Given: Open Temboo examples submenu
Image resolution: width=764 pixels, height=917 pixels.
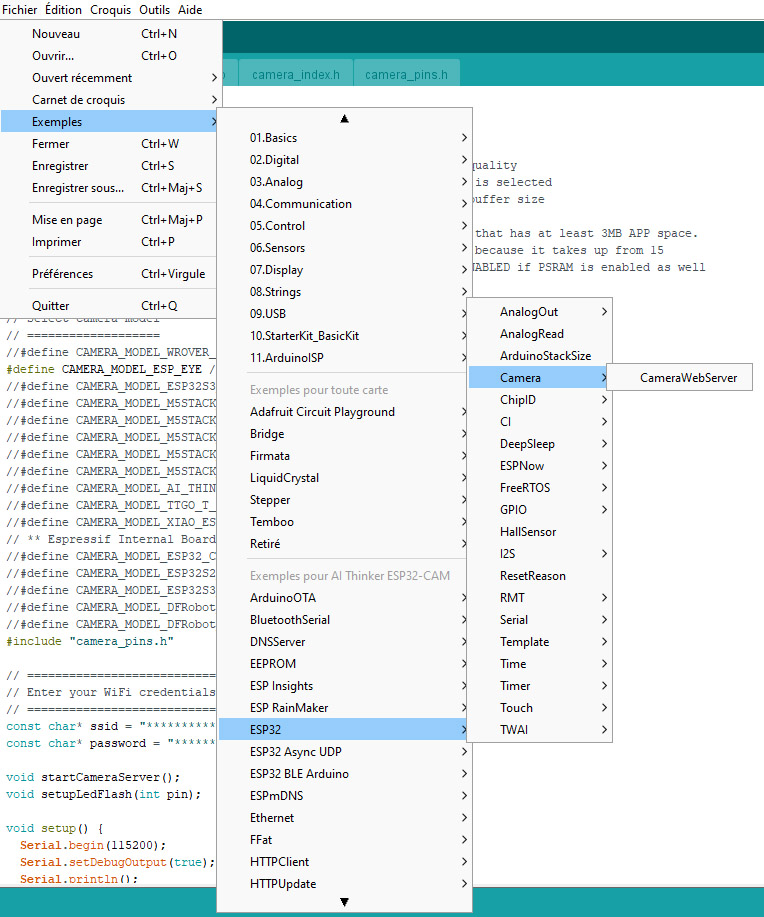Looking at the screenshot, I should (345, 522).
